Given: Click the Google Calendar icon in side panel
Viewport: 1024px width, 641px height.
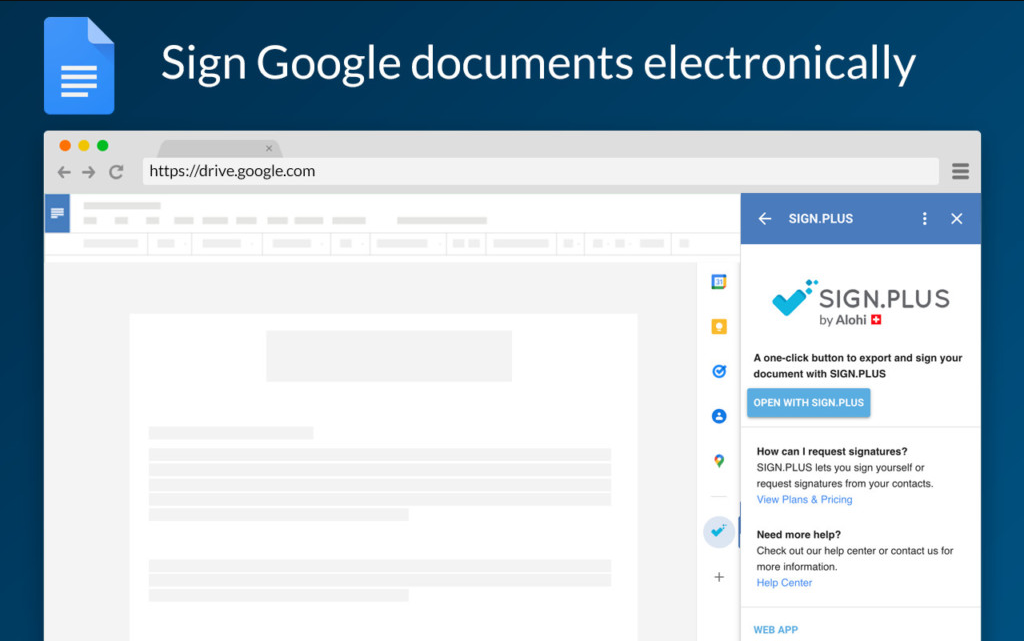Looking at the screenshot, I should (718, 282).
